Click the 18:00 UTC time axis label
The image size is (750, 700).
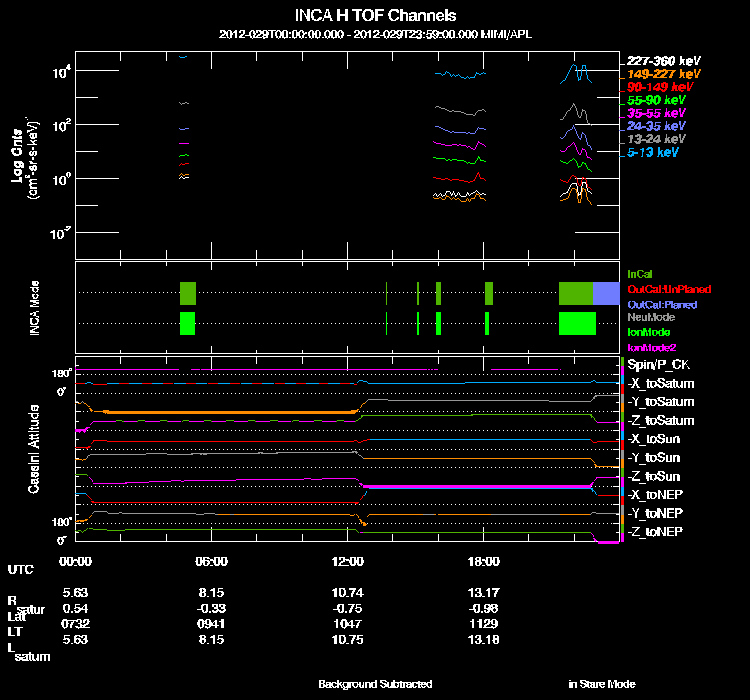click(x=484, y=561)
